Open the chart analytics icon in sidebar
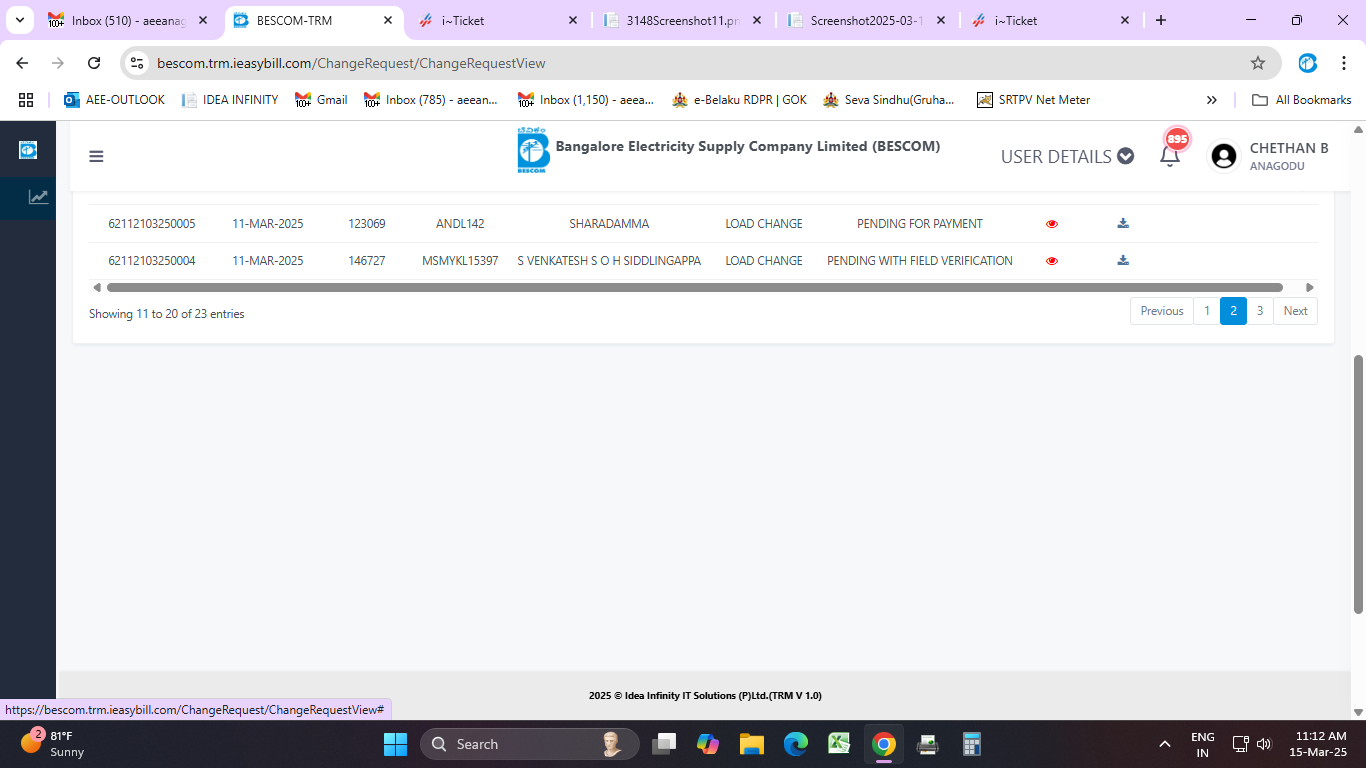Viewport: 1366px width, 768px height. pos(38,197)
